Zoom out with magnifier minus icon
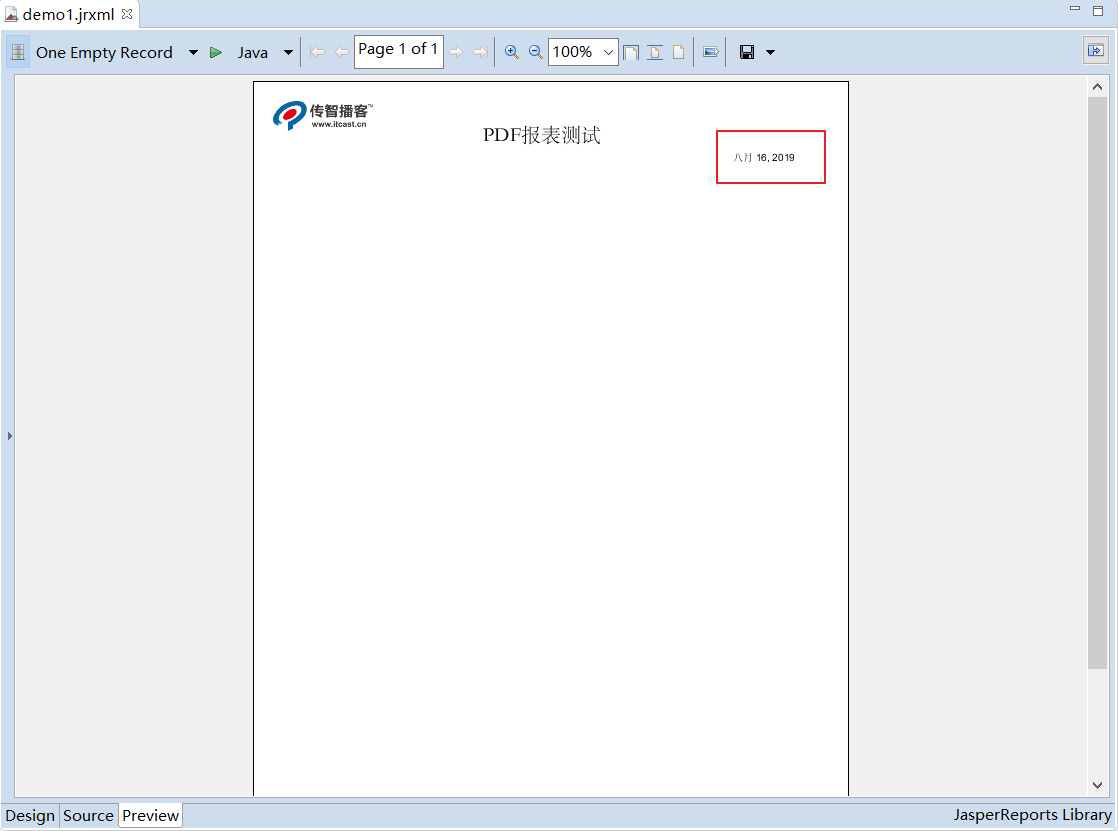1118x831 pixels. tap(535, 52)
